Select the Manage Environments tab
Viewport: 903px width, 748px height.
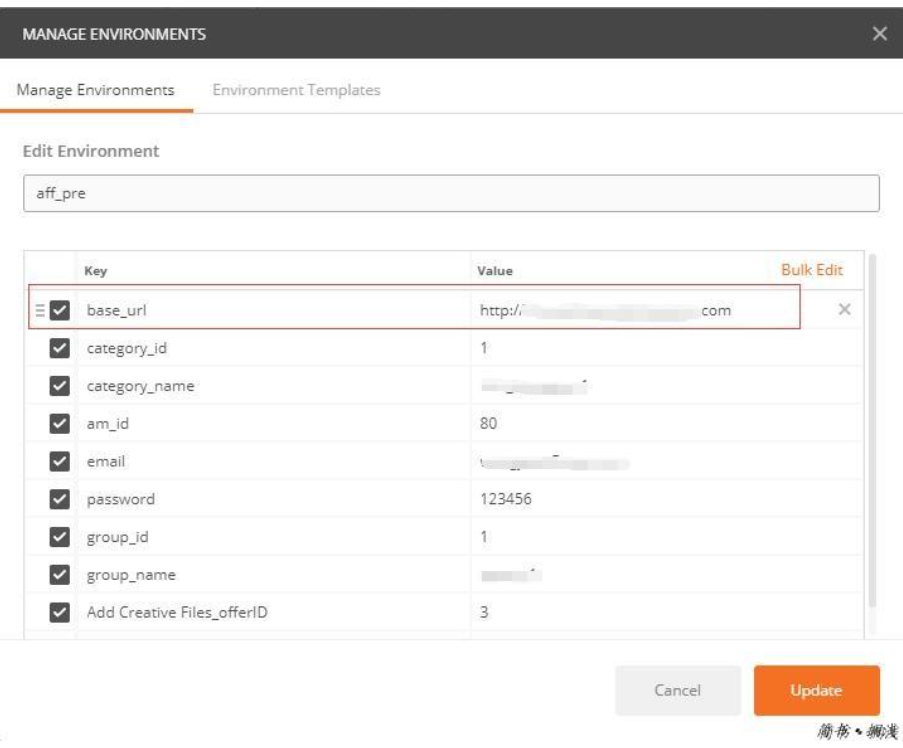(x=96, y=90)
